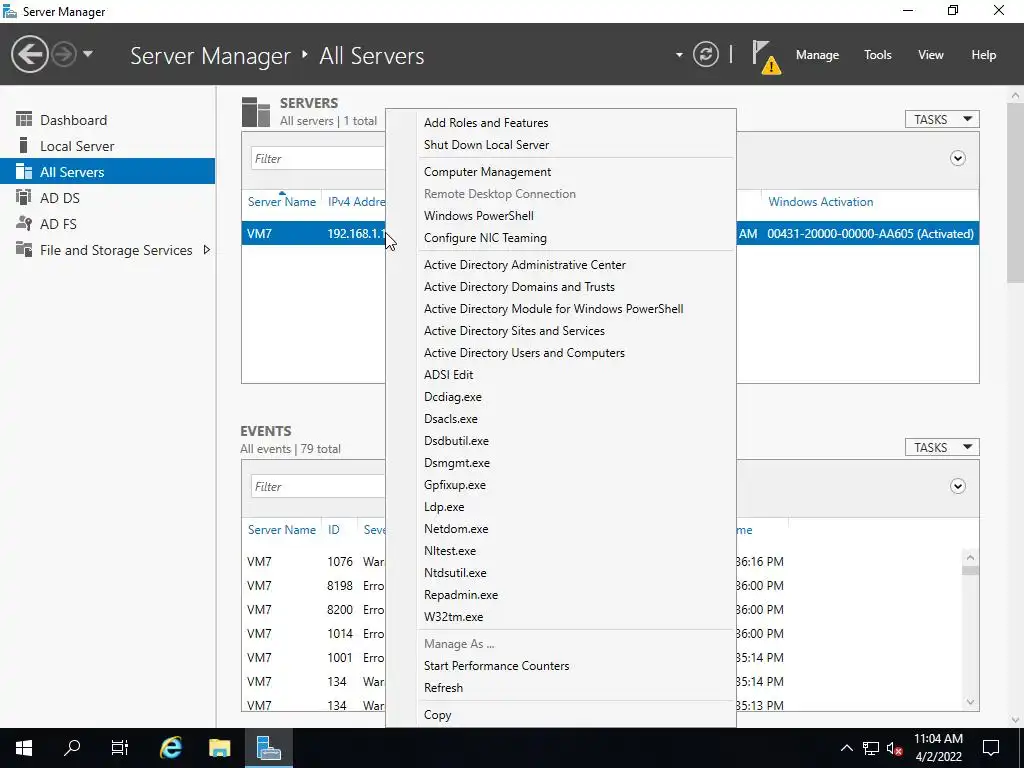Click the AD DS sidebar icon
This screenshot has height=768, width=1024.
[x=24, y=197]
